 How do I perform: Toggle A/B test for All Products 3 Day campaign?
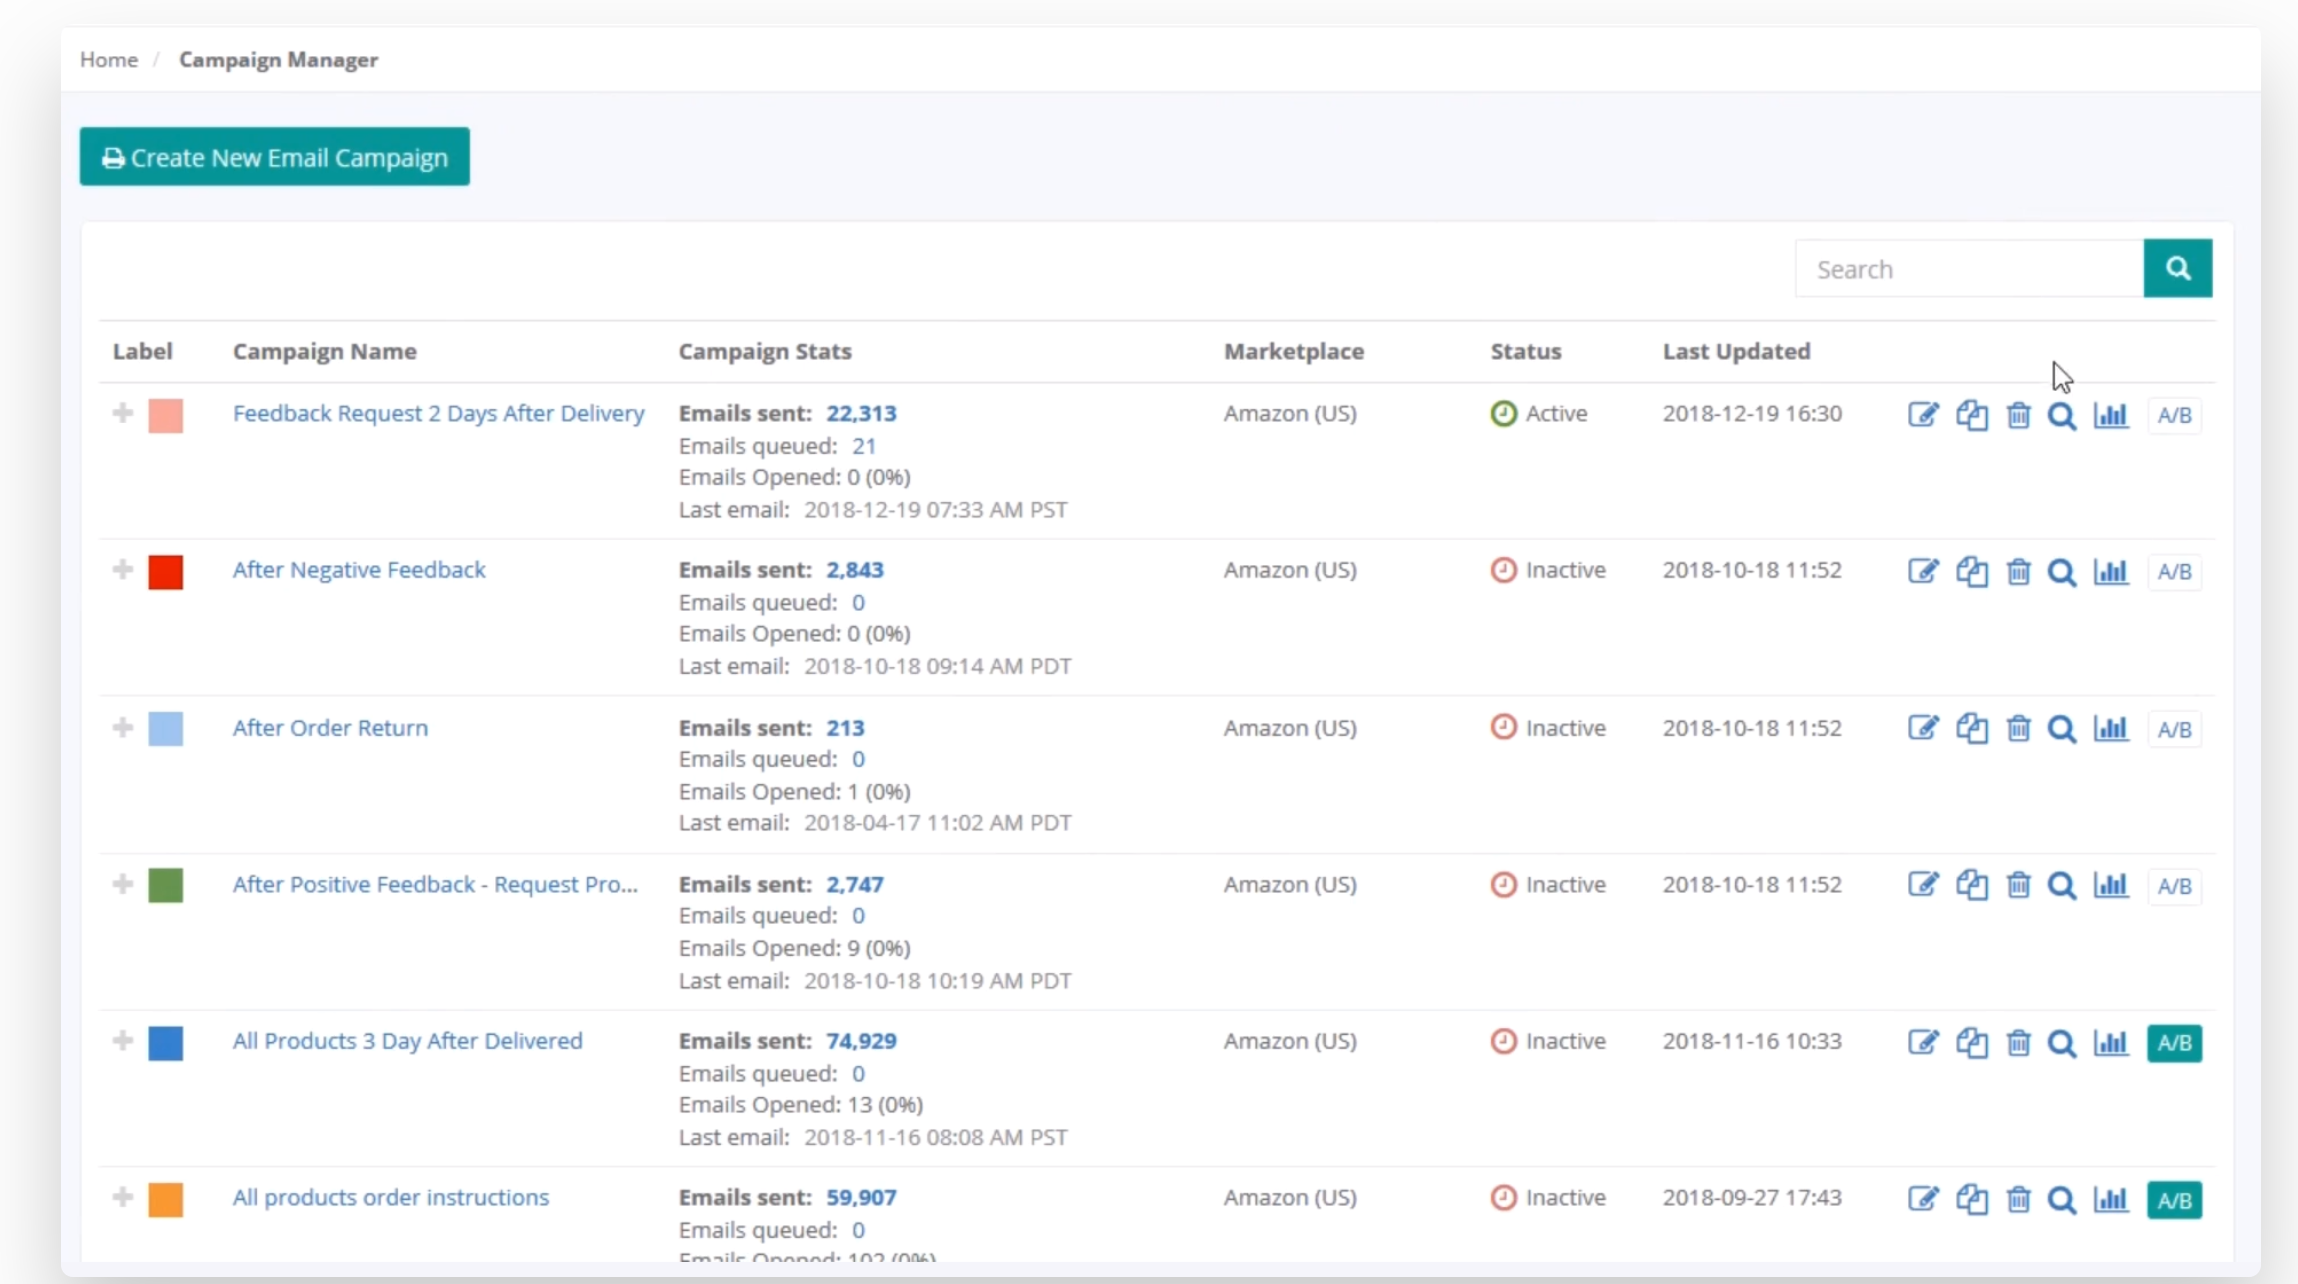pos(2174,1042)
